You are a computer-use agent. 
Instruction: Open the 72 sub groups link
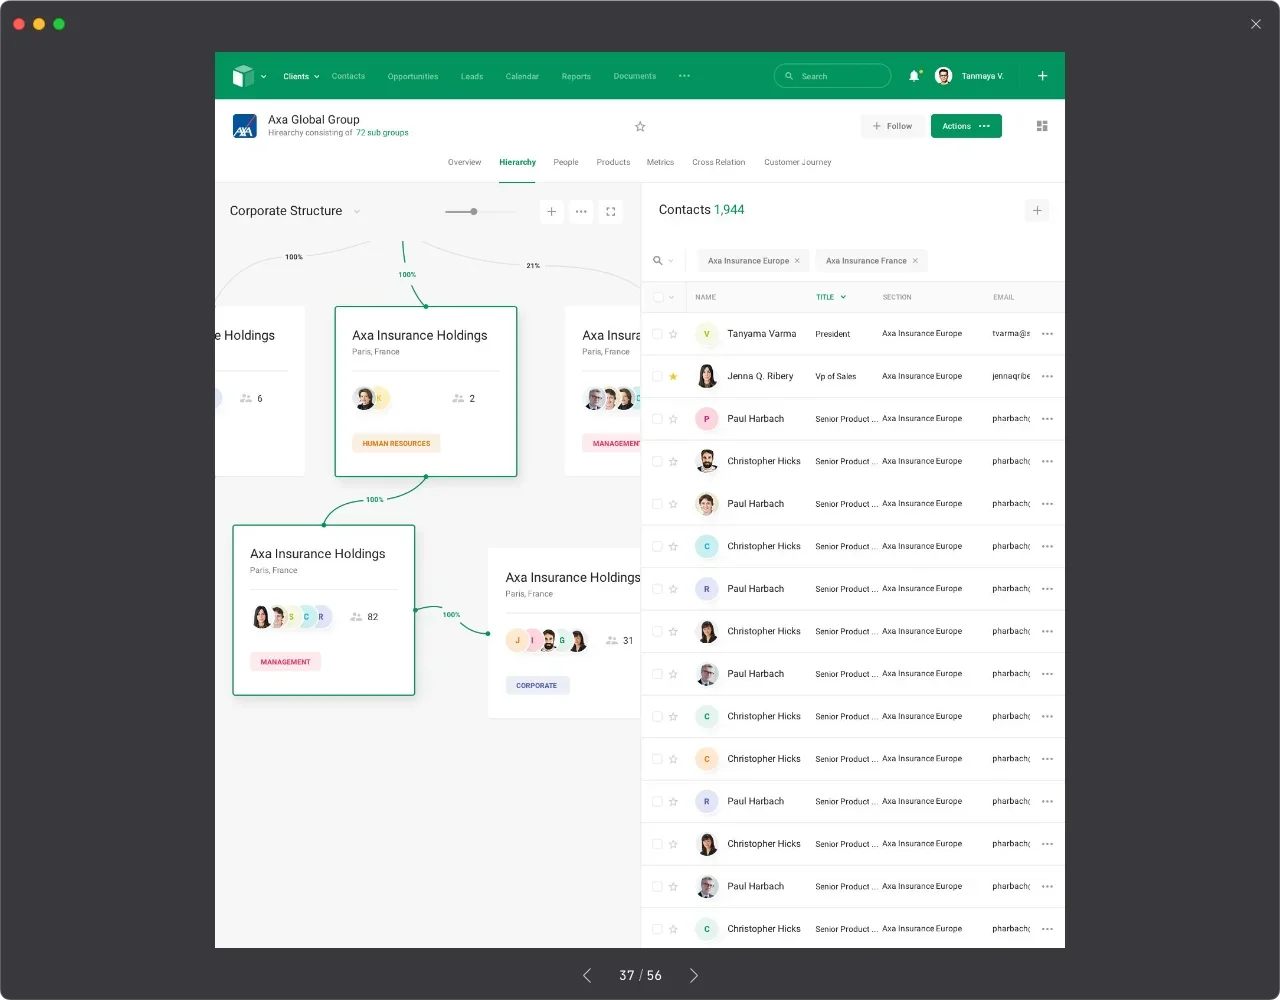(382, 133)
